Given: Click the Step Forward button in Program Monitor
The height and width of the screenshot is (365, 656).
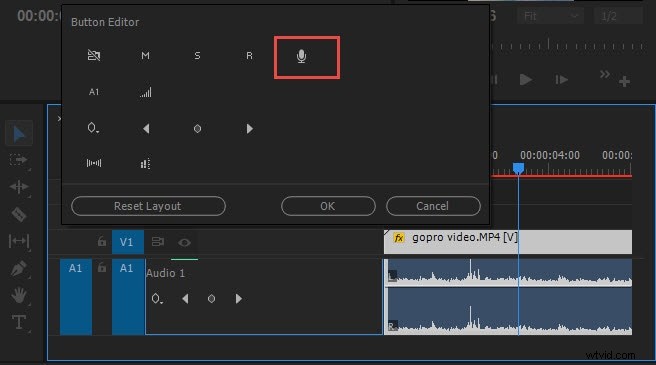Looking at the screenshot, I should click(561, 80).
